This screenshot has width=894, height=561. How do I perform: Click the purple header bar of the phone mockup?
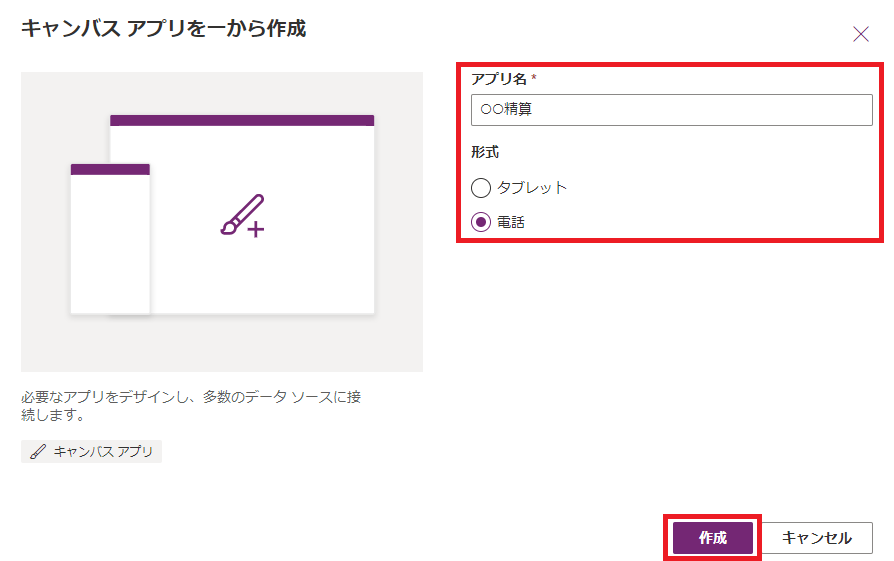(110, 169)
